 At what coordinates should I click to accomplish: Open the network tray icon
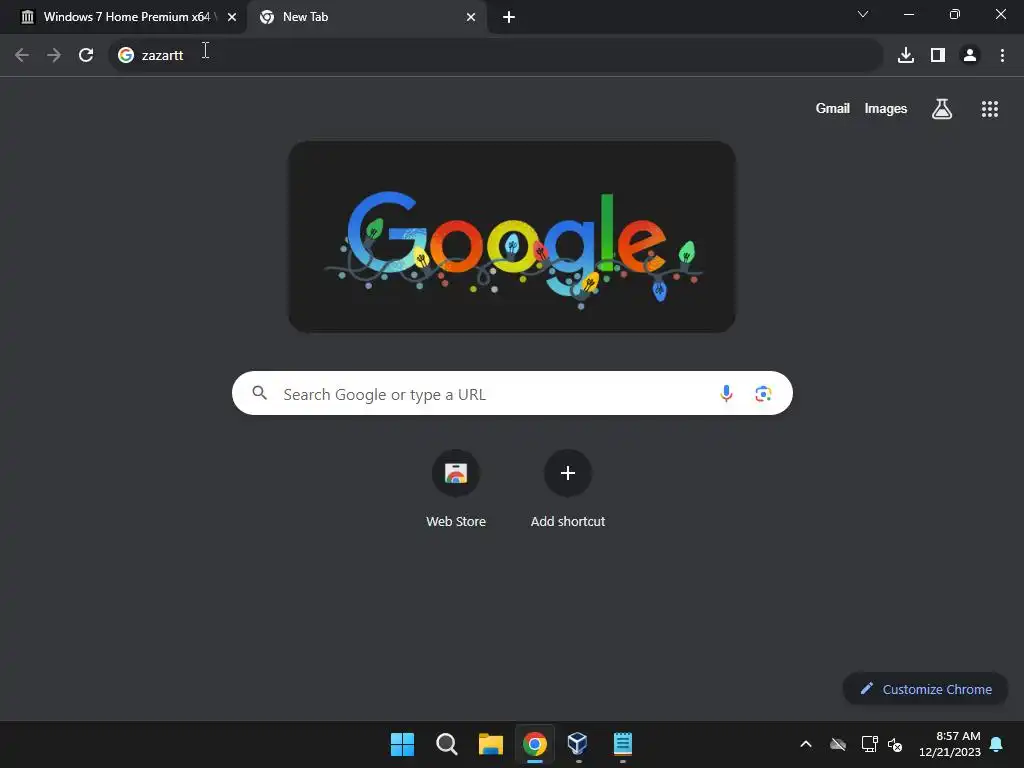point(869,744)
